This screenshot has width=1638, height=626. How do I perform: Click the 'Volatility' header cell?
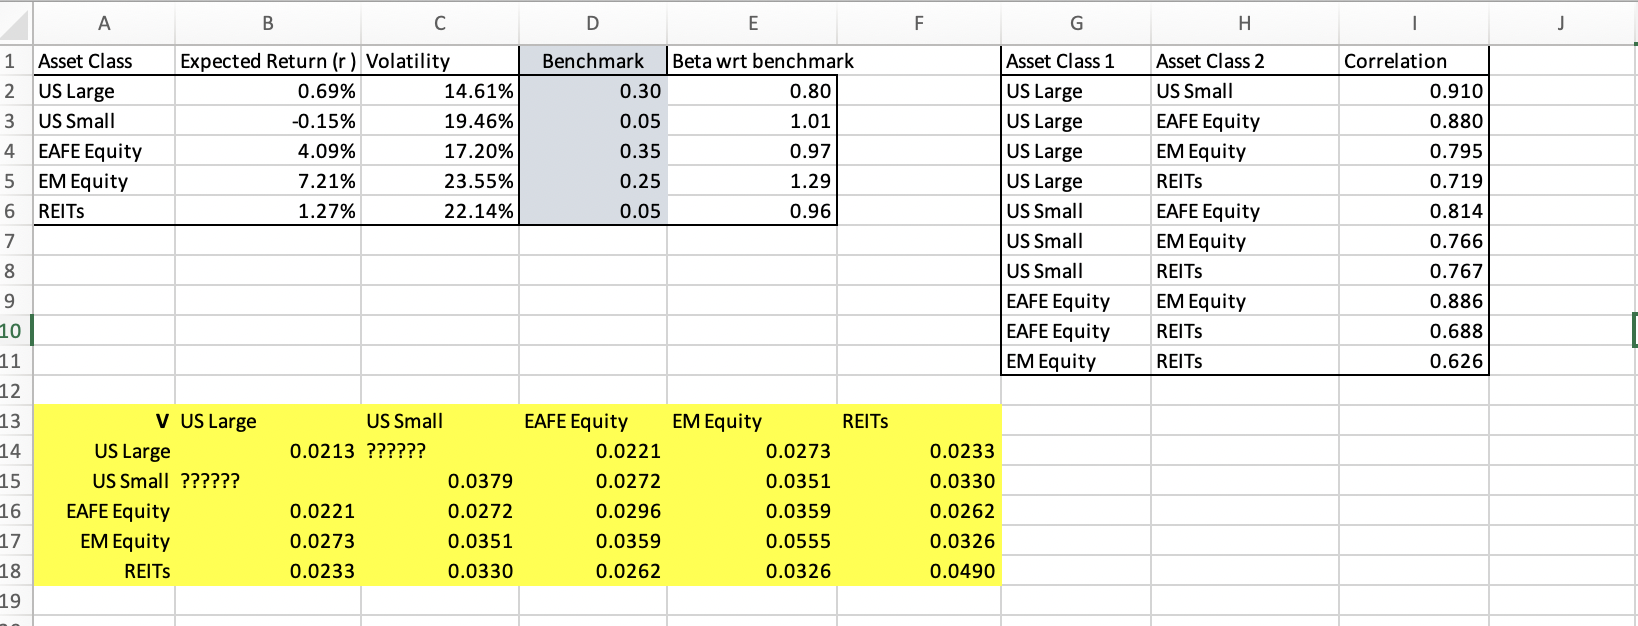[440, 61]
